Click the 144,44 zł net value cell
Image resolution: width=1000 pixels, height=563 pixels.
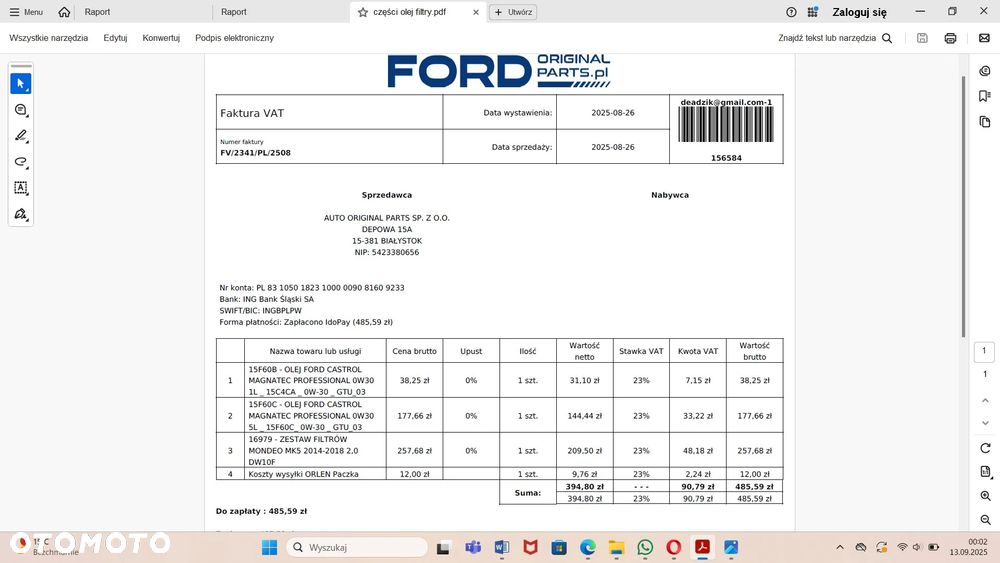[x=584, y=416]
